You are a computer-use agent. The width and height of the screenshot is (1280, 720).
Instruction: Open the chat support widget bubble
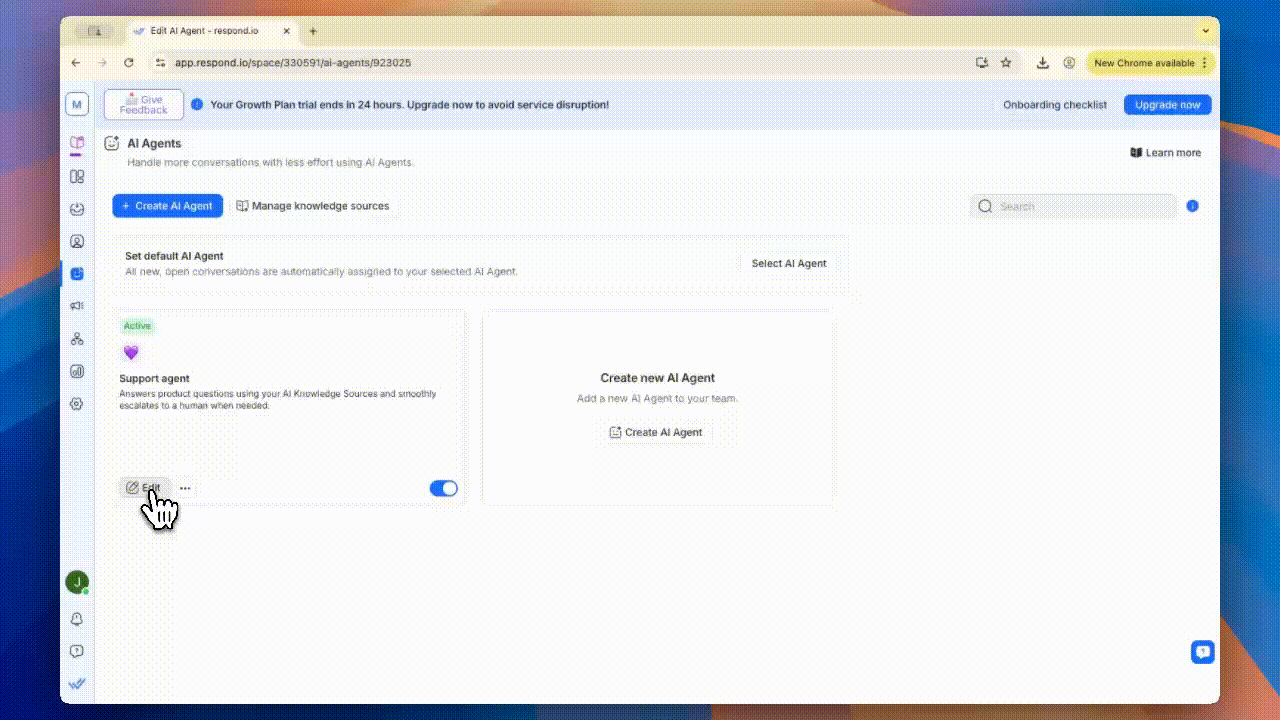point(1202,652)
